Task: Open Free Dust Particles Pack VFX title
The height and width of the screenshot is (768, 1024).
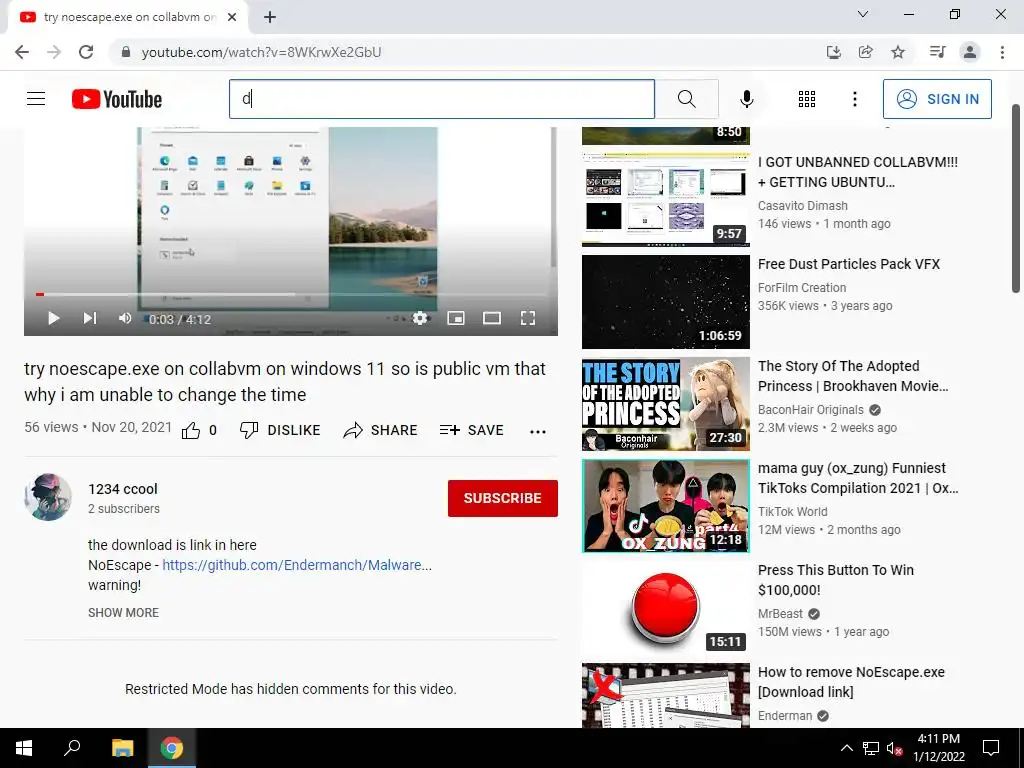Action: tap(848, 264)
